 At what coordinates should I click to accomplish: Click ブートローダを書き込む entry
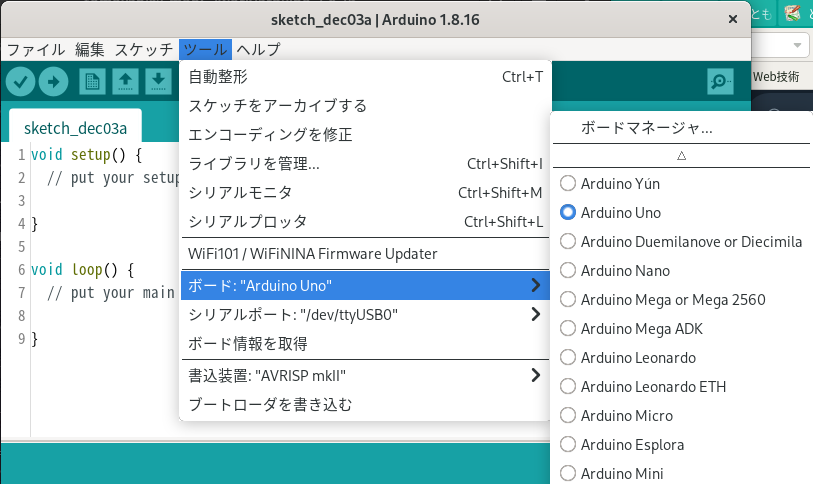coord(270,405)
